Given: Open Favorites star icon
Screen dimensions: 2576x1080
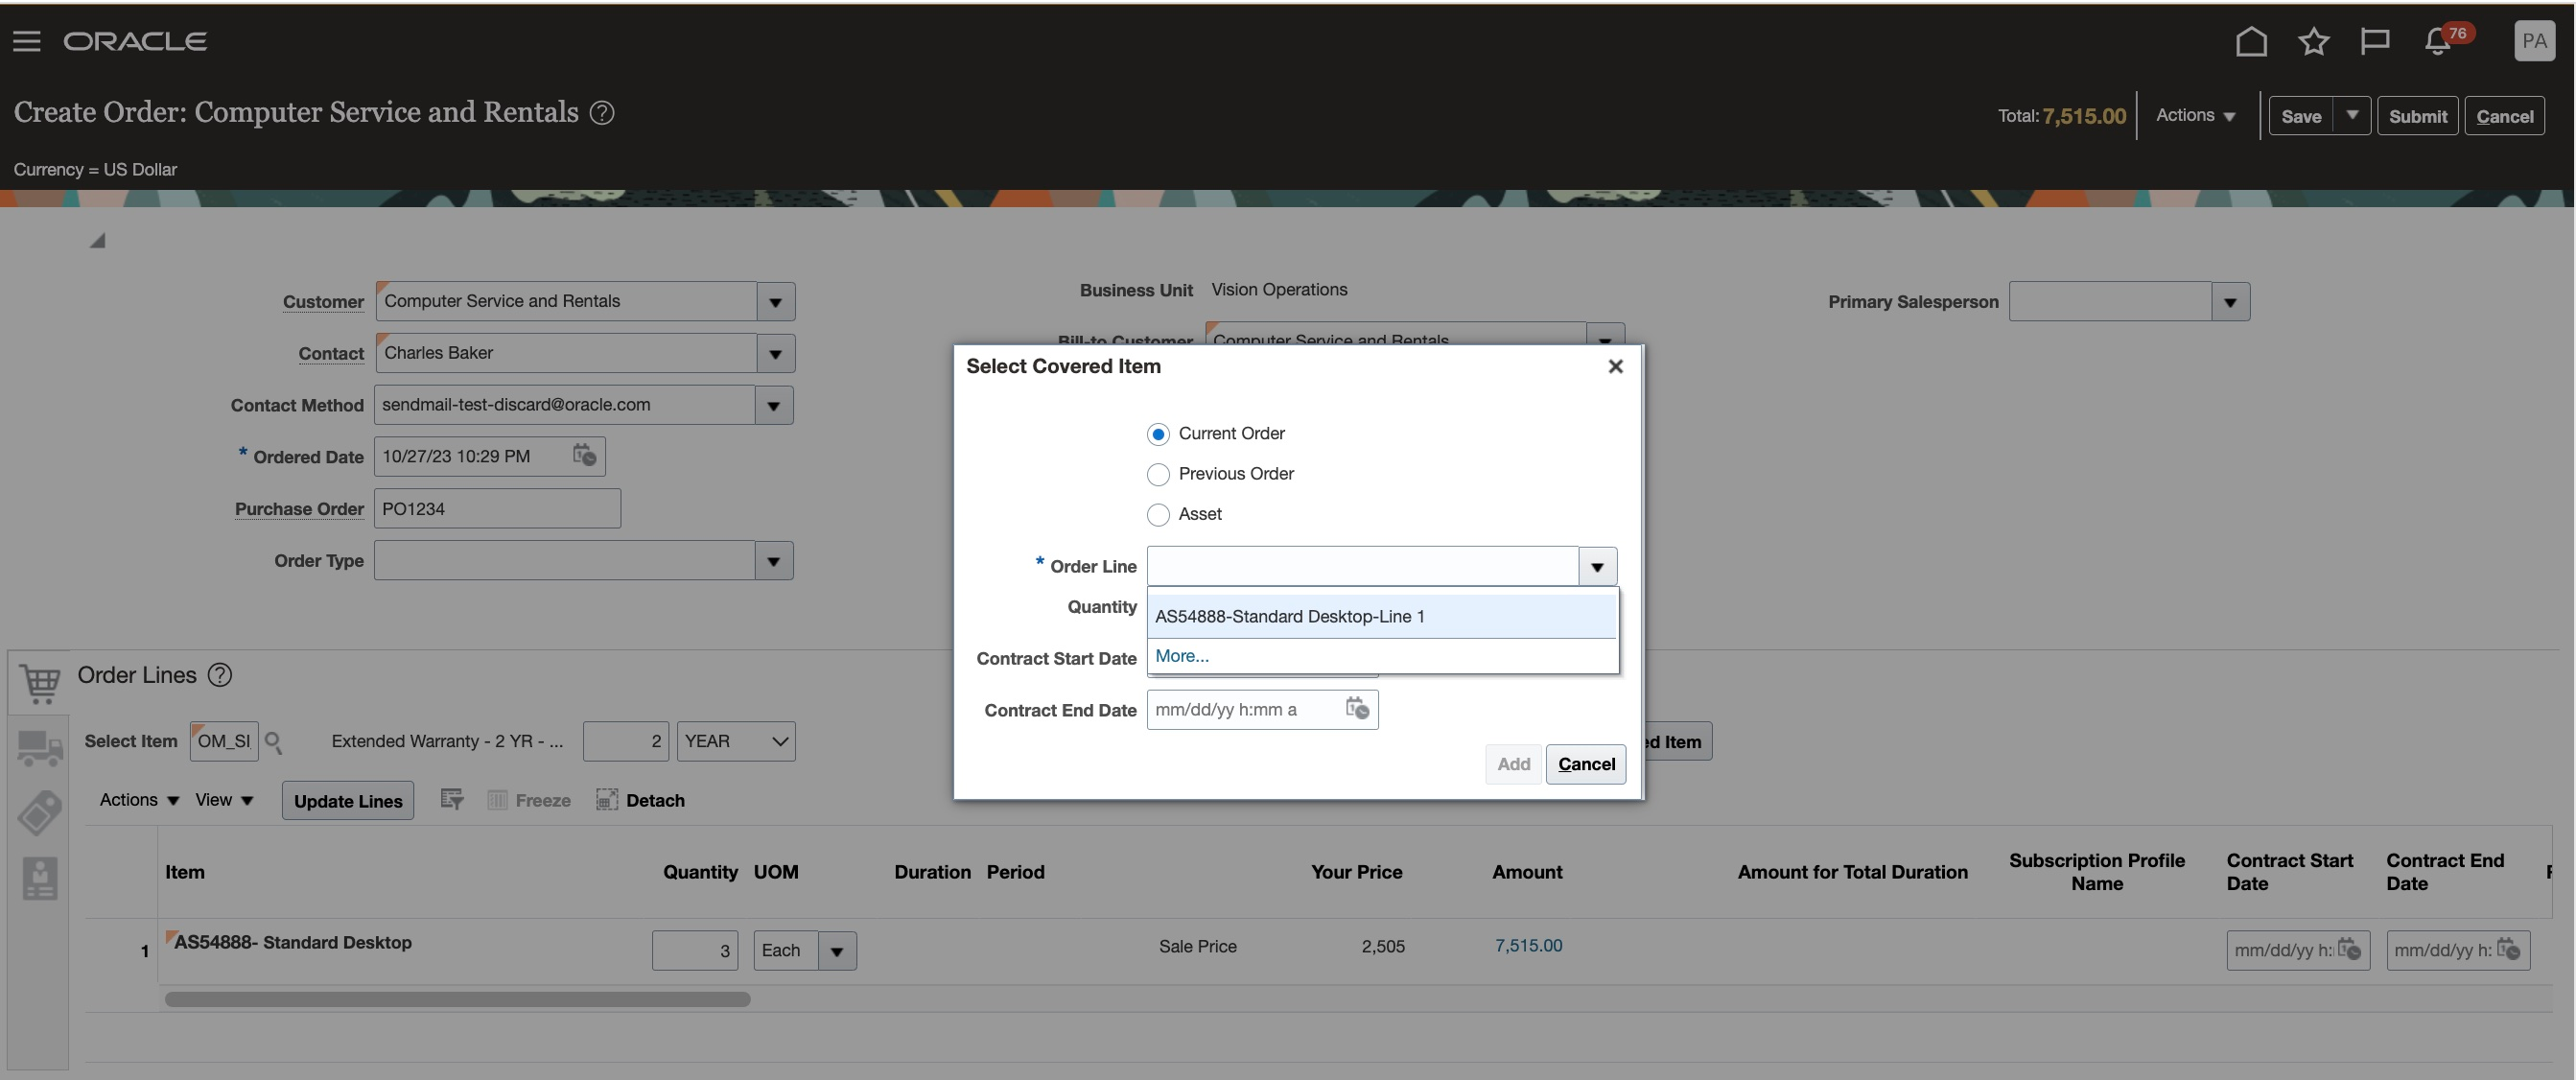Looking at the screenshot, I should coord(2313,41).
